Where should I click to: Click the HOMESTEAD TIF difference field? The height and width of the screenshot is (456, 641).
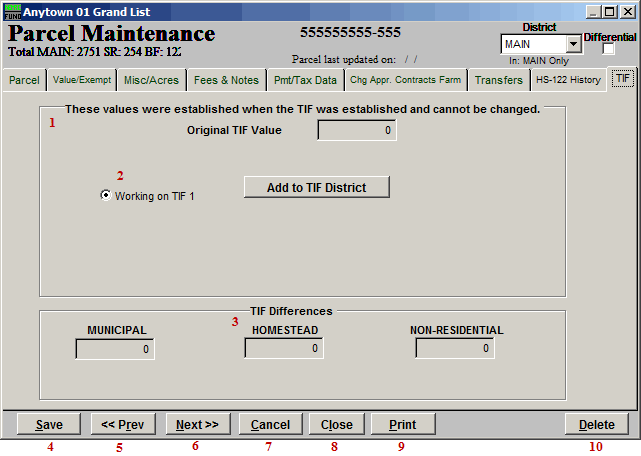click(x=284, y=349)
